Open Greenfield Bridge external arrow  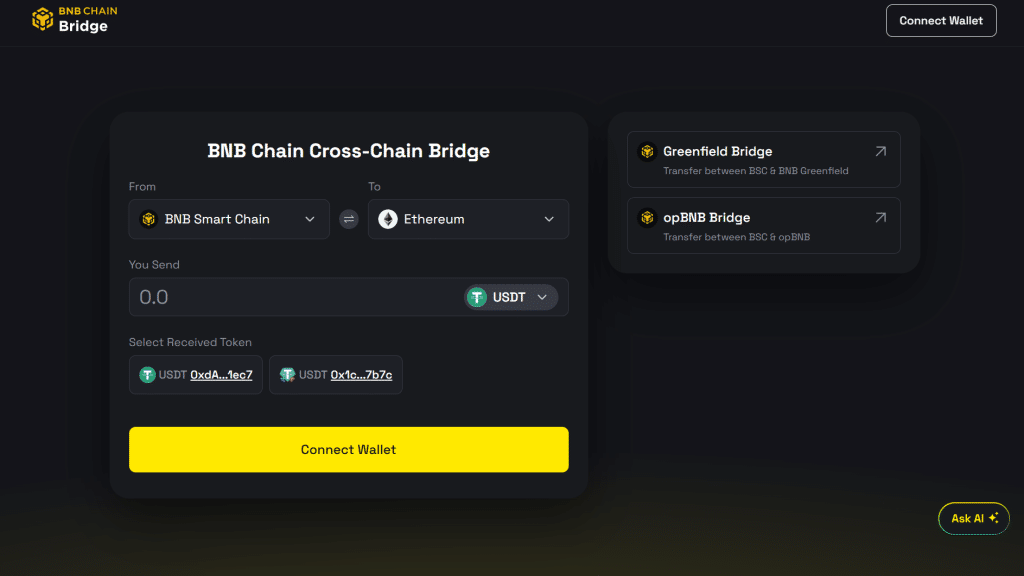[x=880, y=152]
